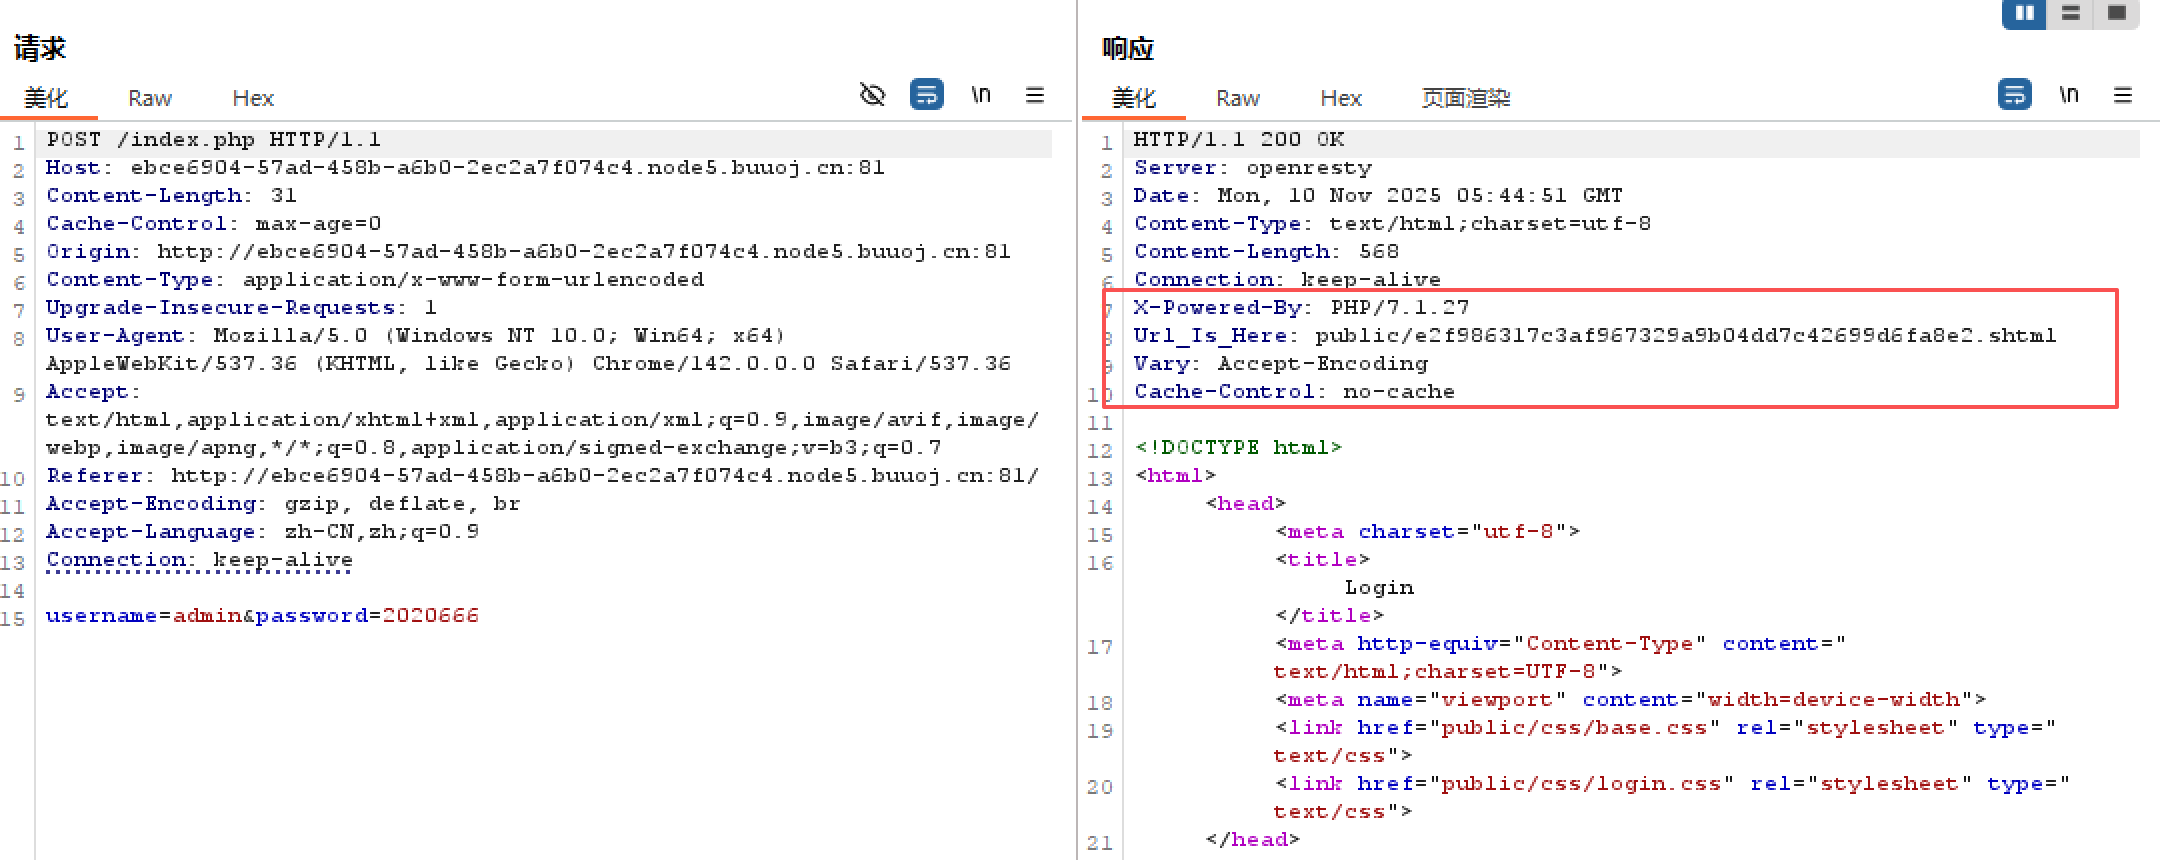Click HTTP/1.1 200 OK status line
The width and height of the screenshot is (2162, 860).
[1239, 140]
